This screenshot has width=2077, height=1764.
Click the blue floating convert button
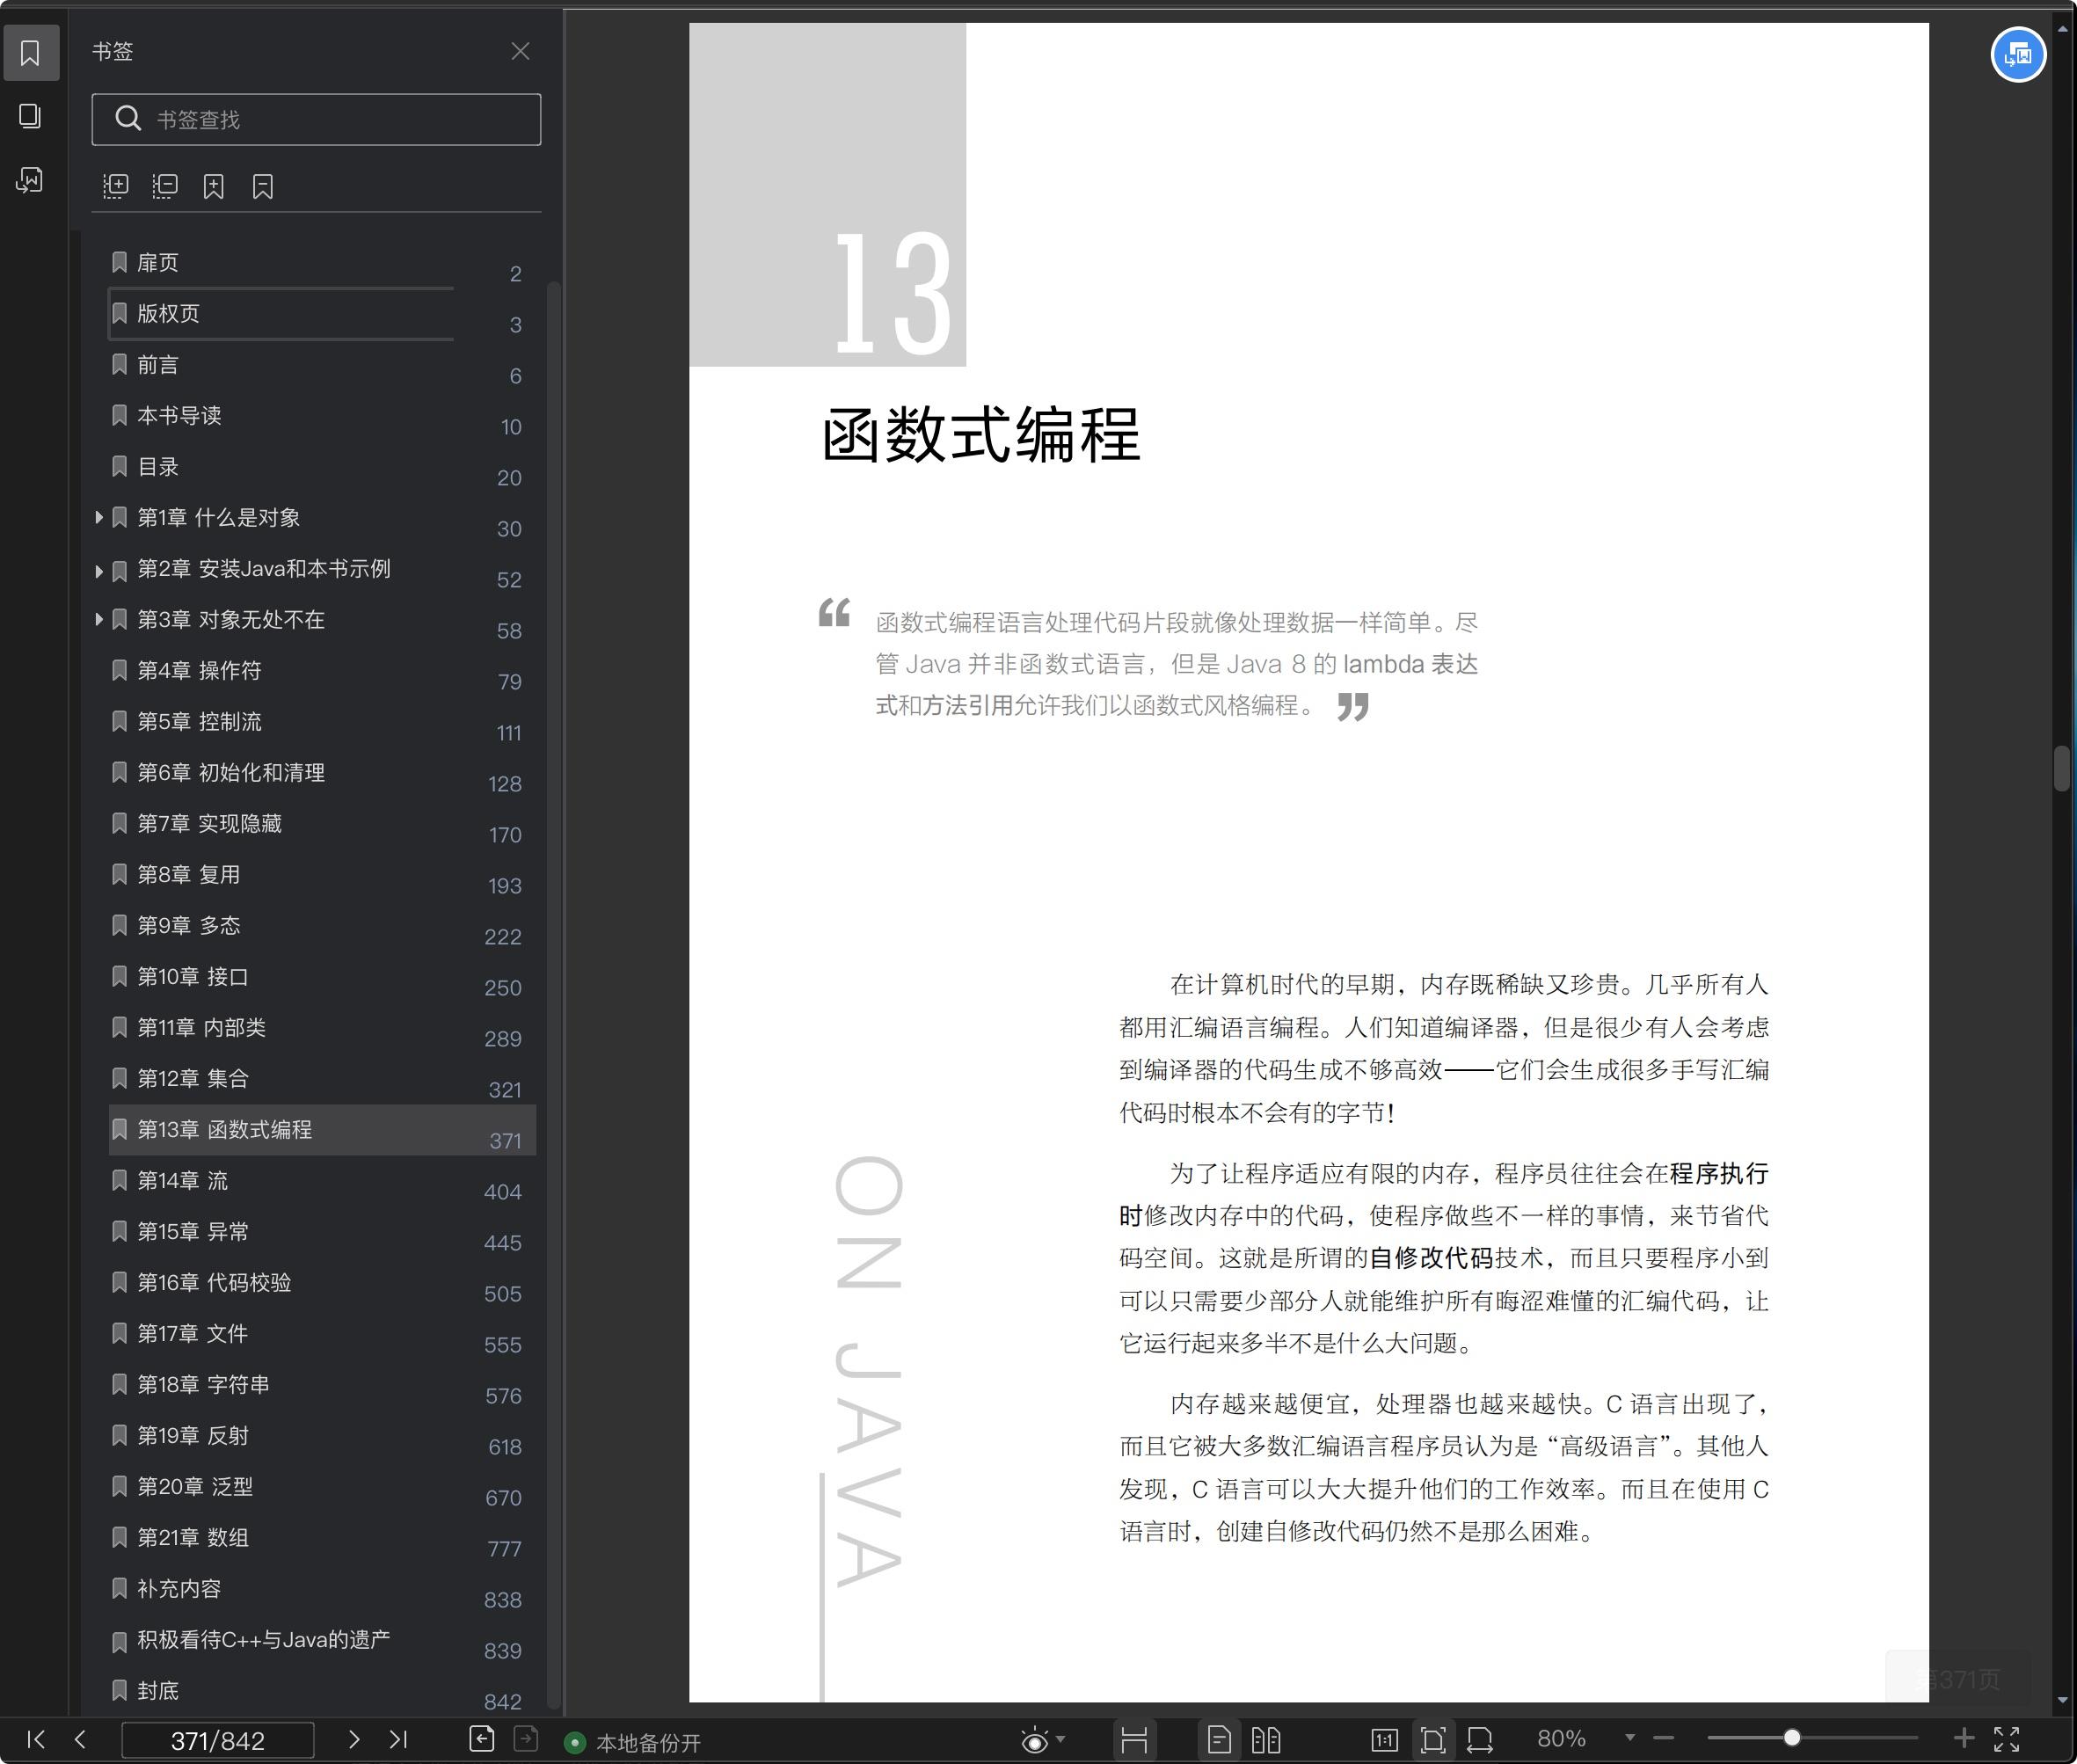click(2018, 55)
